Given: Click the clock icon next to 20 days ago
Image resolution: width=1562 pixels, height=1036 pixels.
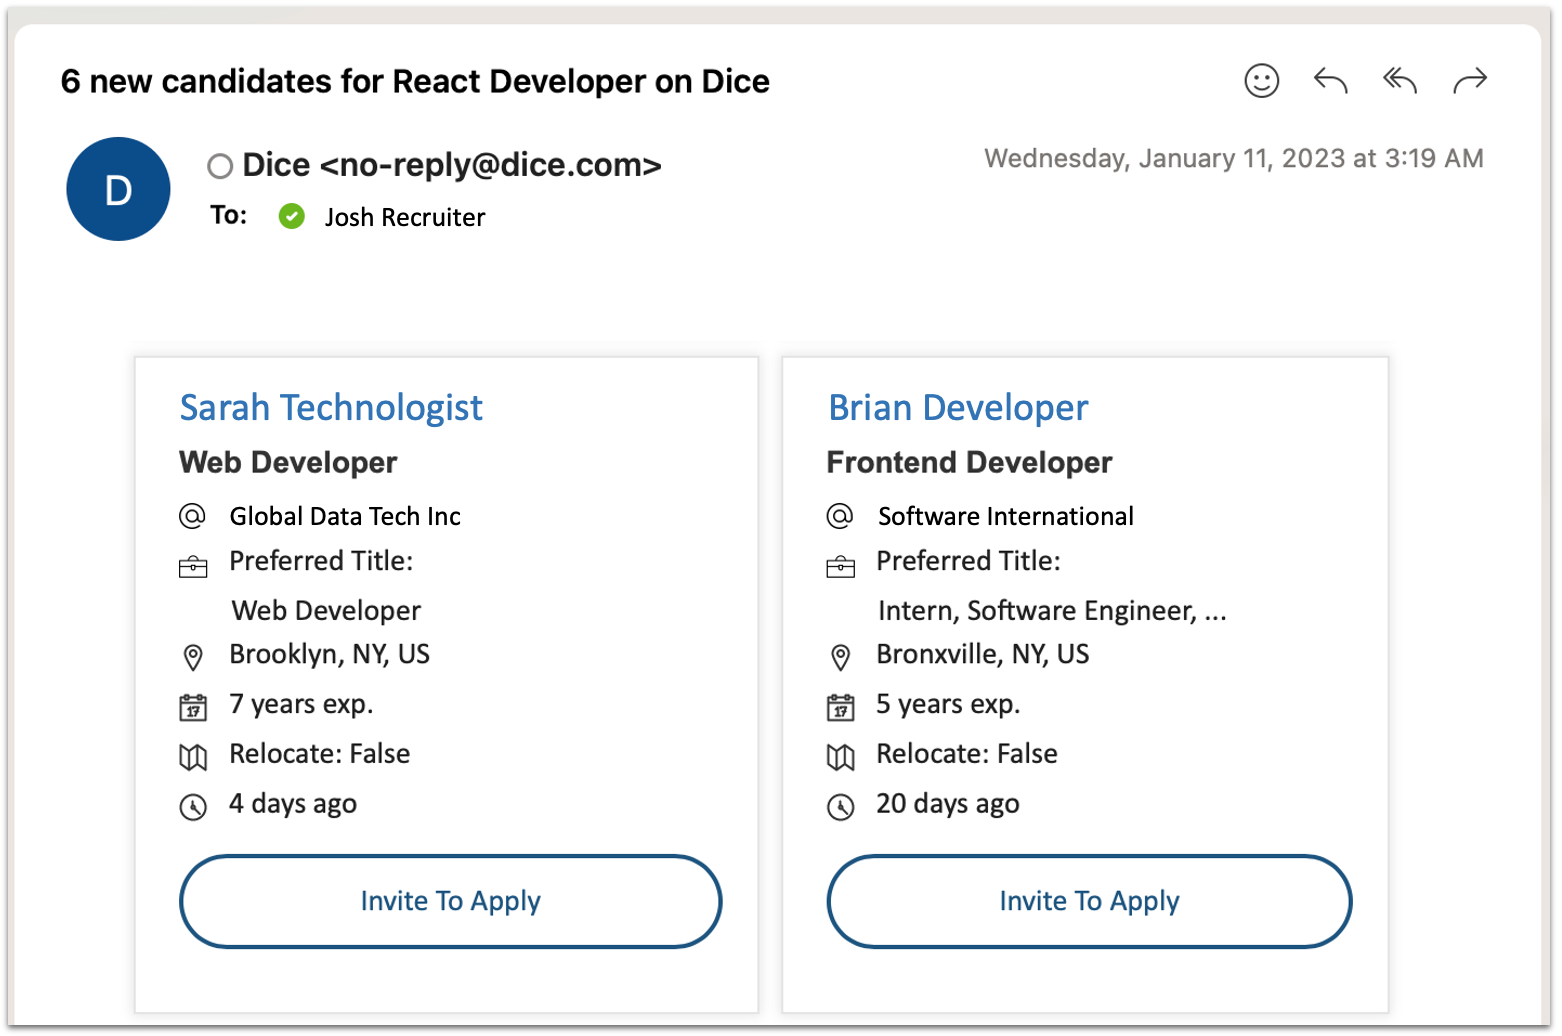Looking at the screenshot, I should click(x=840, y=806).
